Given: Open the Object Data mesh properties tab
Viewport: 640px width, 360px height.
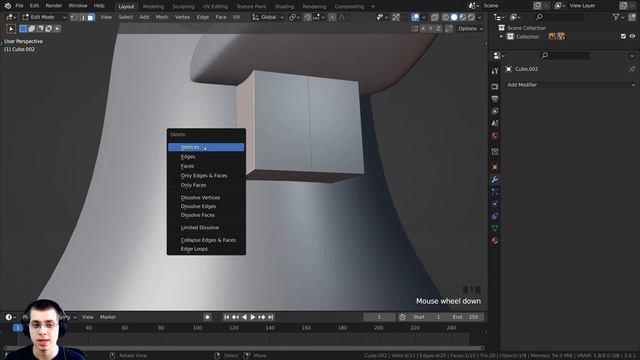Looking at the screenshot, I should (495, 228).
